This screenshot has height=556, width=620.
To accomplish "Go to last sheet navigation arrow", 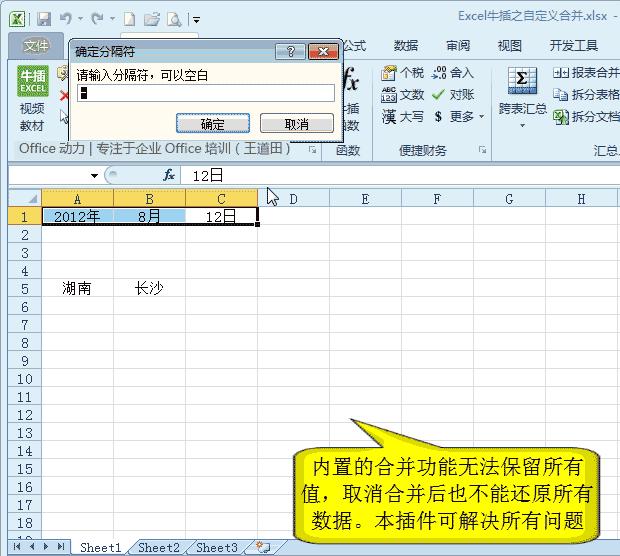I will 60,547.
